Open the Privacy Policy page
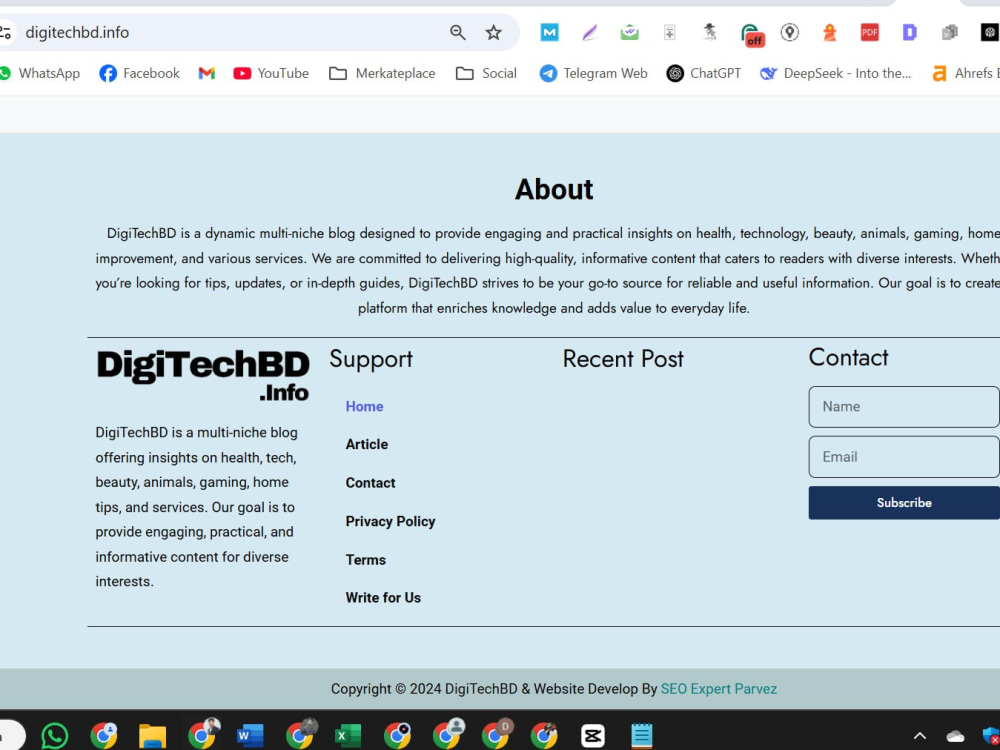 [390, 521]
